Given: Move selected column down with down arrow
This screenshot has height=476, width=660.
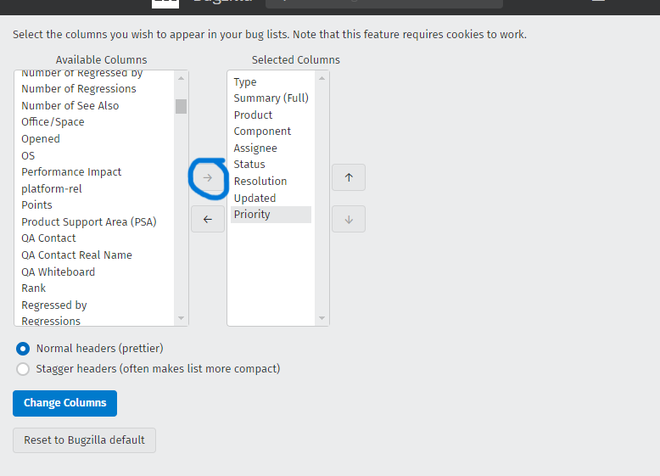Looking at the screenshot, I should pos(348,220).
